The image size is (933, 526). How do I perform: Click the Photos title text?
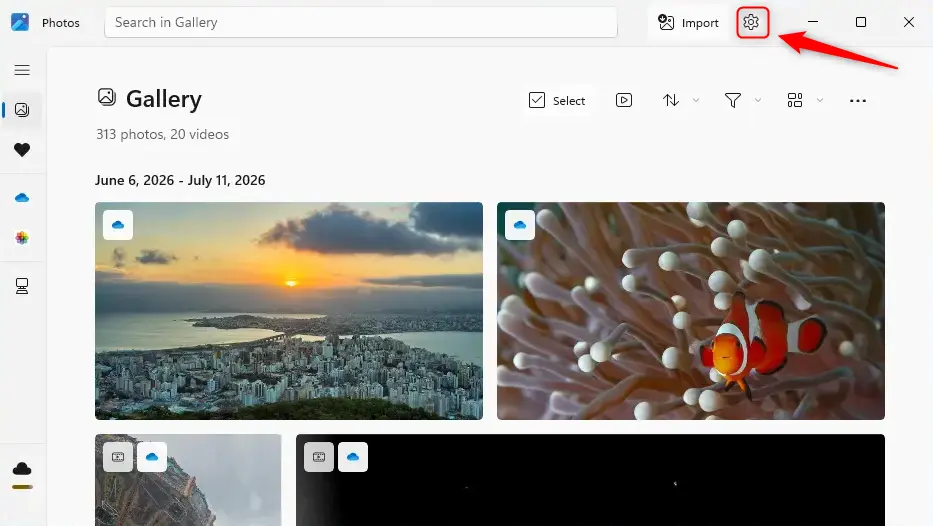click(61, 23)
